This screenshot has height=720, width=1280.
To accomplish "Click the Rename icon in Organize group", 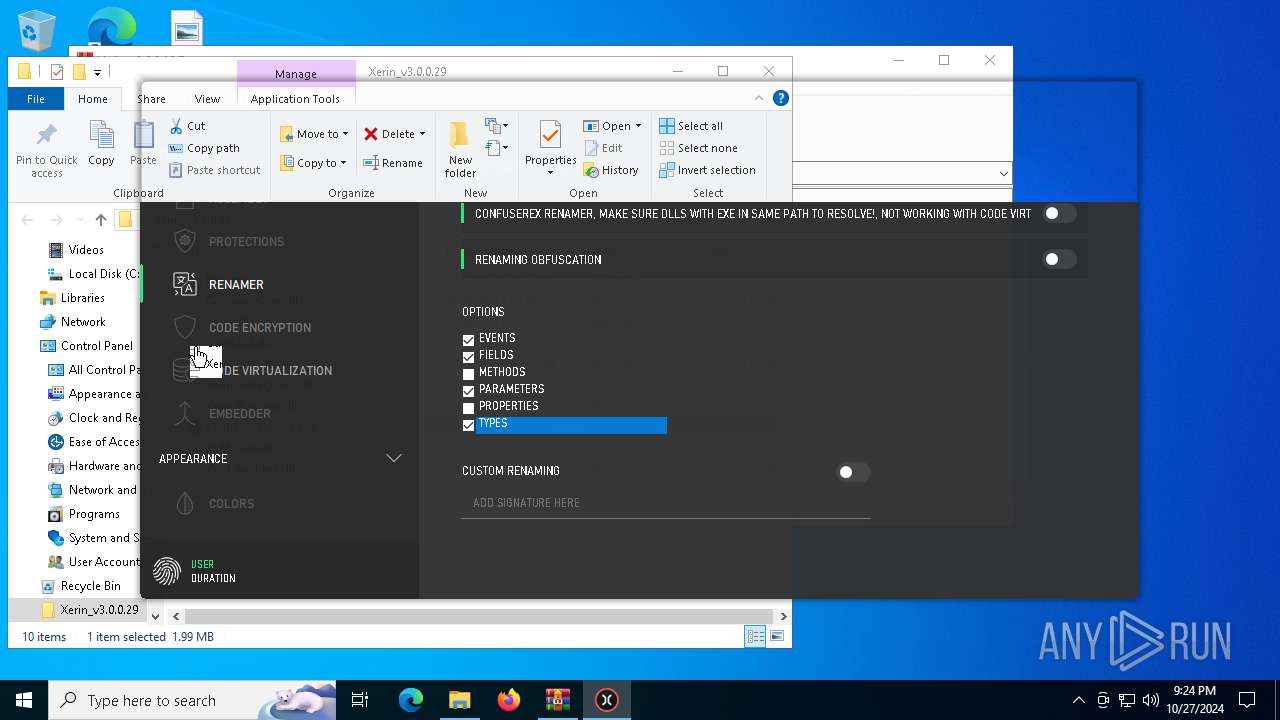I will (371, 163).
